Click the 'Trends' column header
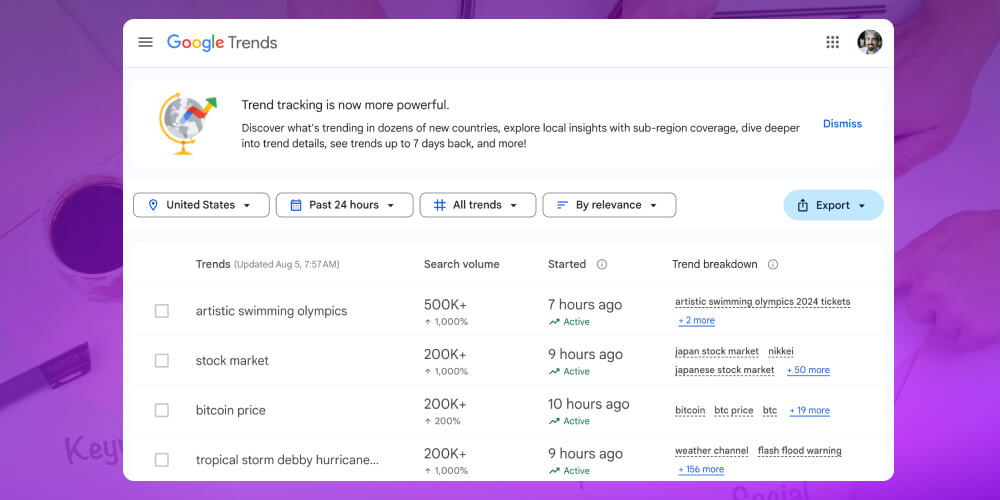This screenshot has width=1000, height=500. pyautogui.click(x=213, y=264)
